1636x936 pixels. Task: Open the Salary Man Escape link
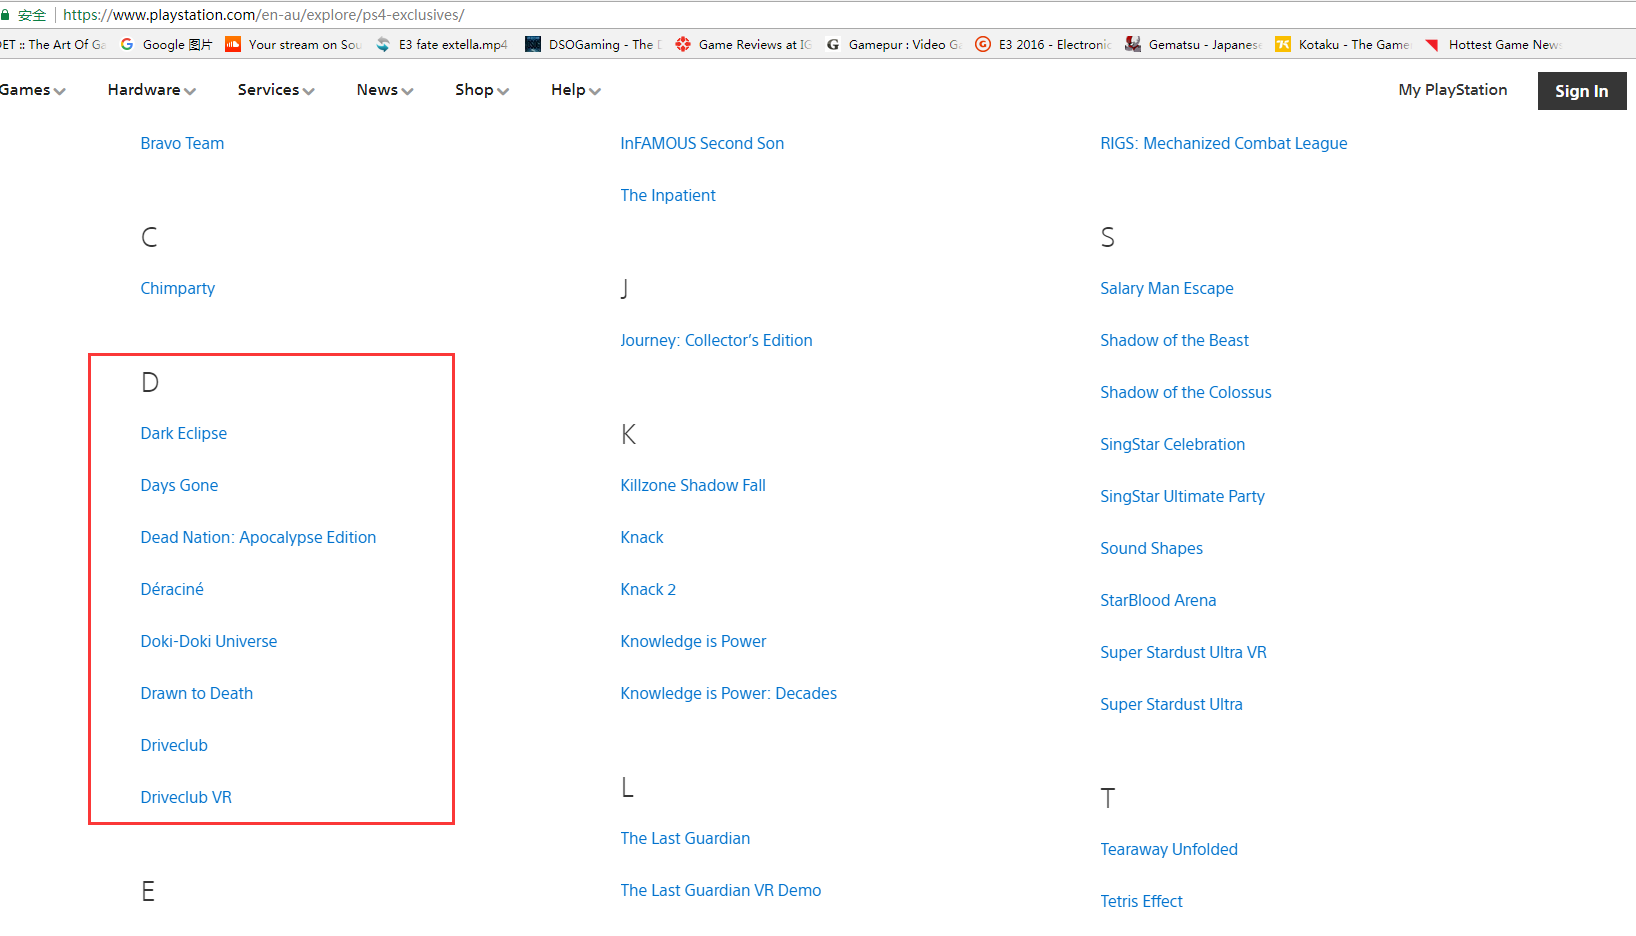click(1167, 288)
